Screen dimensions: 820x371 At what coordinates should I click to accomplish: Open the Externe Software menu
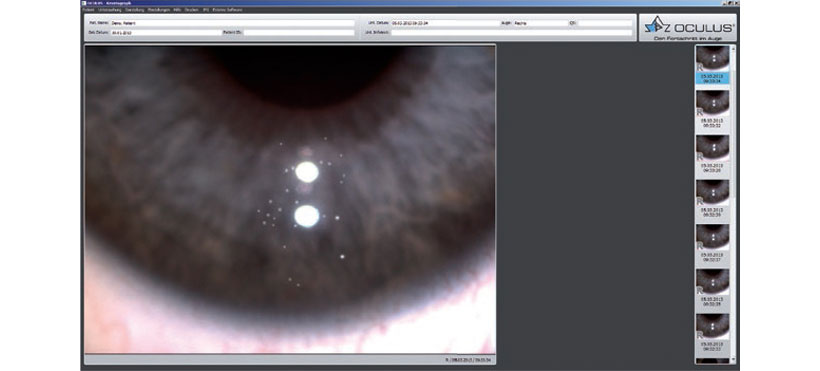pyautogui.click(x=227, y=10)
